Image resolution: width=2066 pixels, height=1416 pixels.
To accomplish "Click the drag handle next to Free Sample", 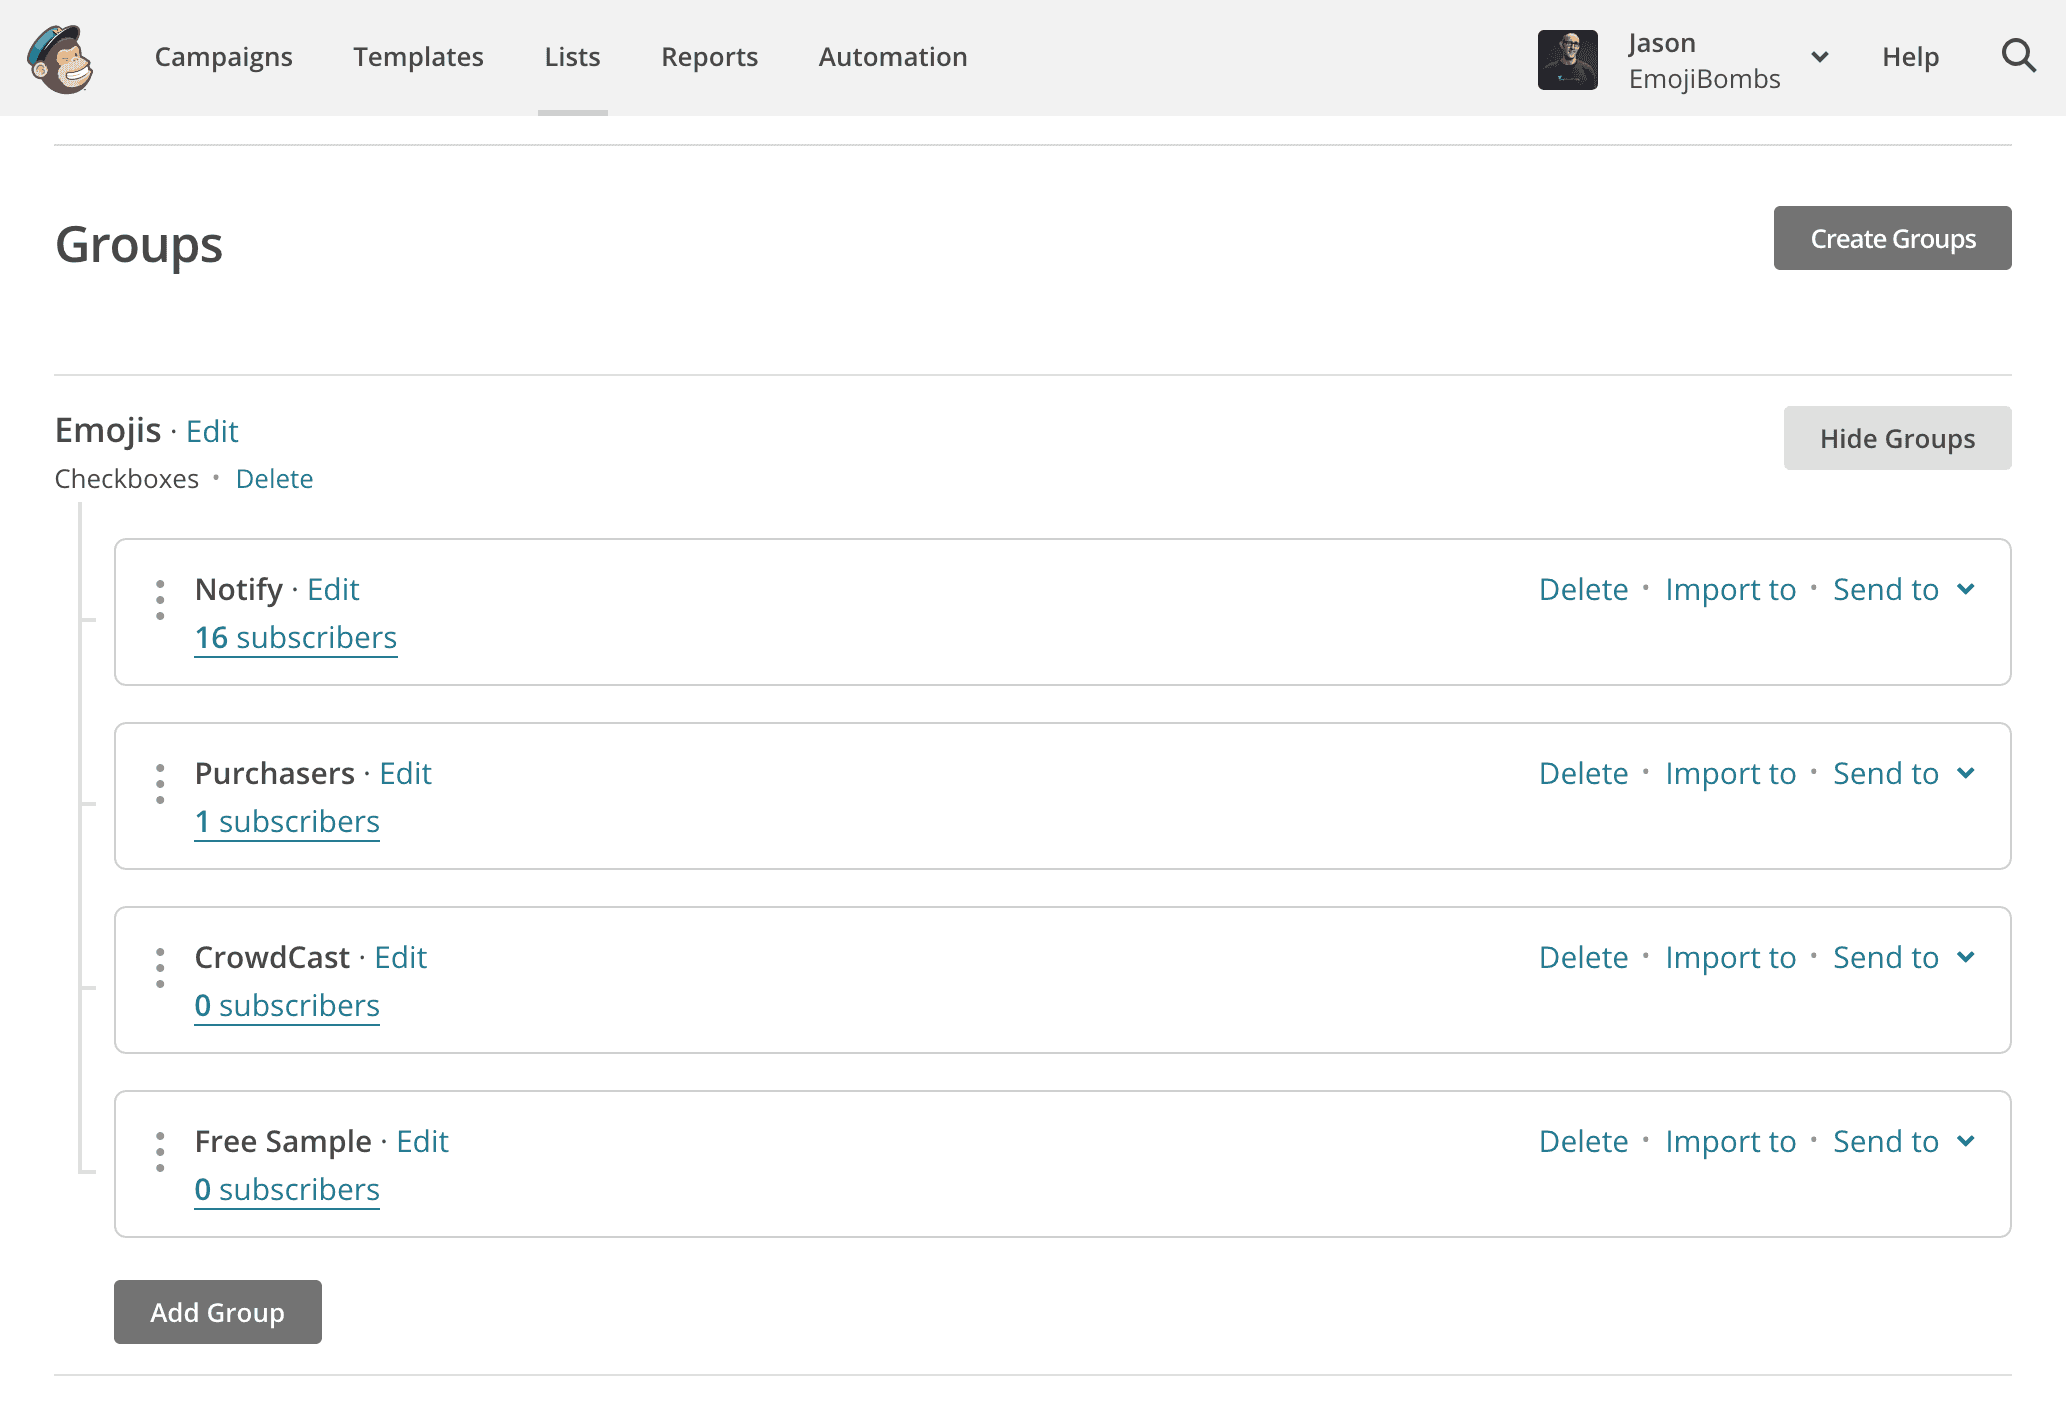I will click(x=160, y=1154).
